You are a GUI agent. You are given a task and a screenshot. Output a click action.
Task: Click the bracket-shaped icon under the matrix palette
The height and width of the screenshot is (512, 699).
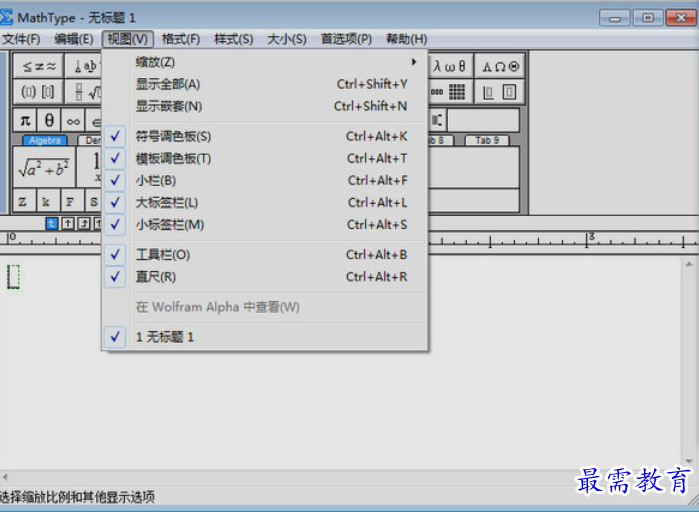(437, 120)
